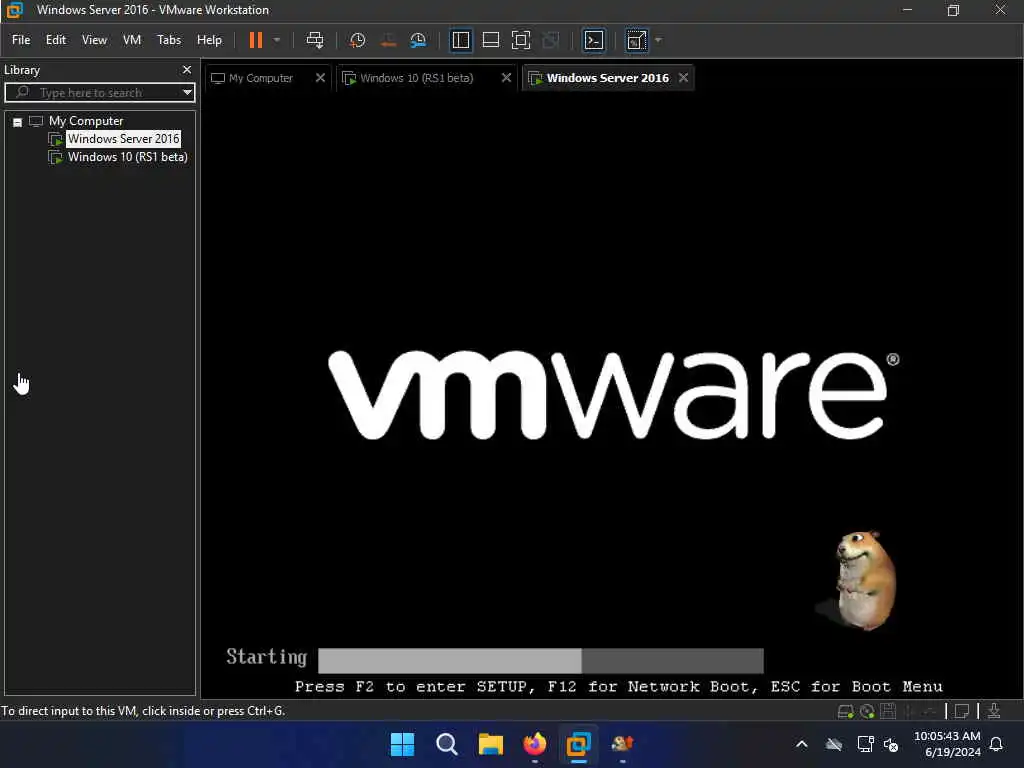This screenshot has width=1024, height=768.
Task: Click the floppy drive status bar icon
Action: [888, 711]
